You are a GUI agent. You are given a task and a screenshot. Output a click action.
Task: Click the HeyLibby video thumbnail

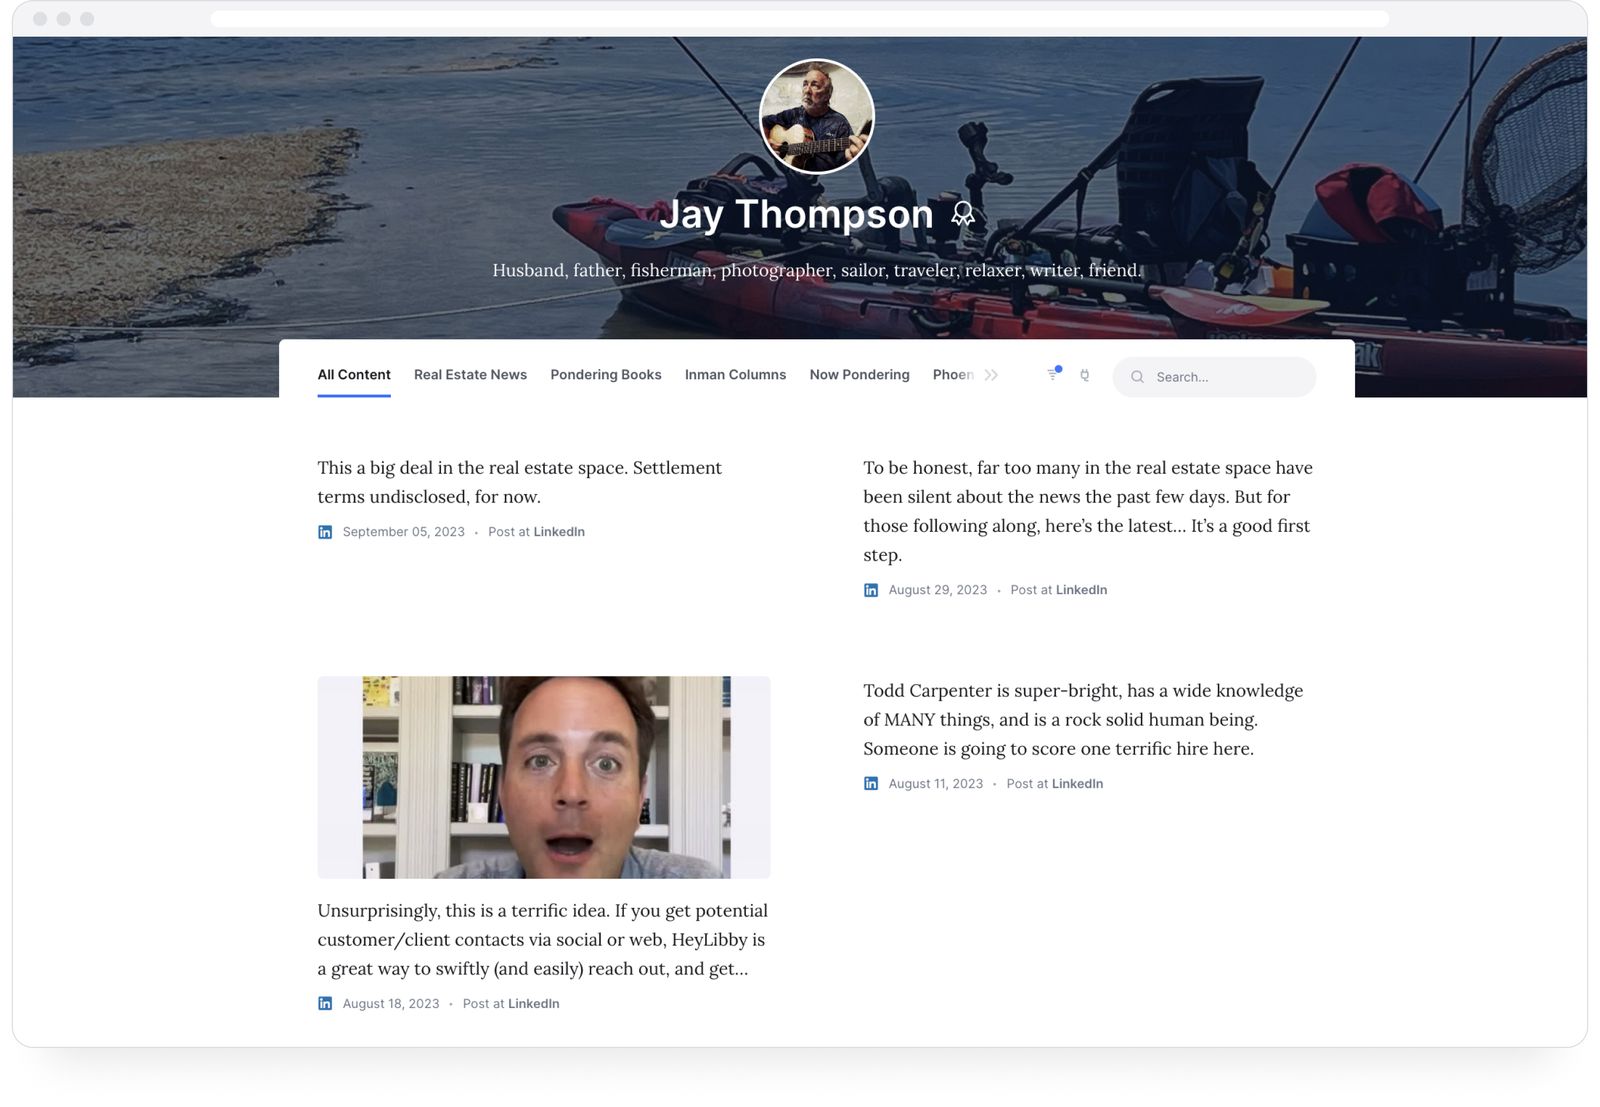click(543, 776)
